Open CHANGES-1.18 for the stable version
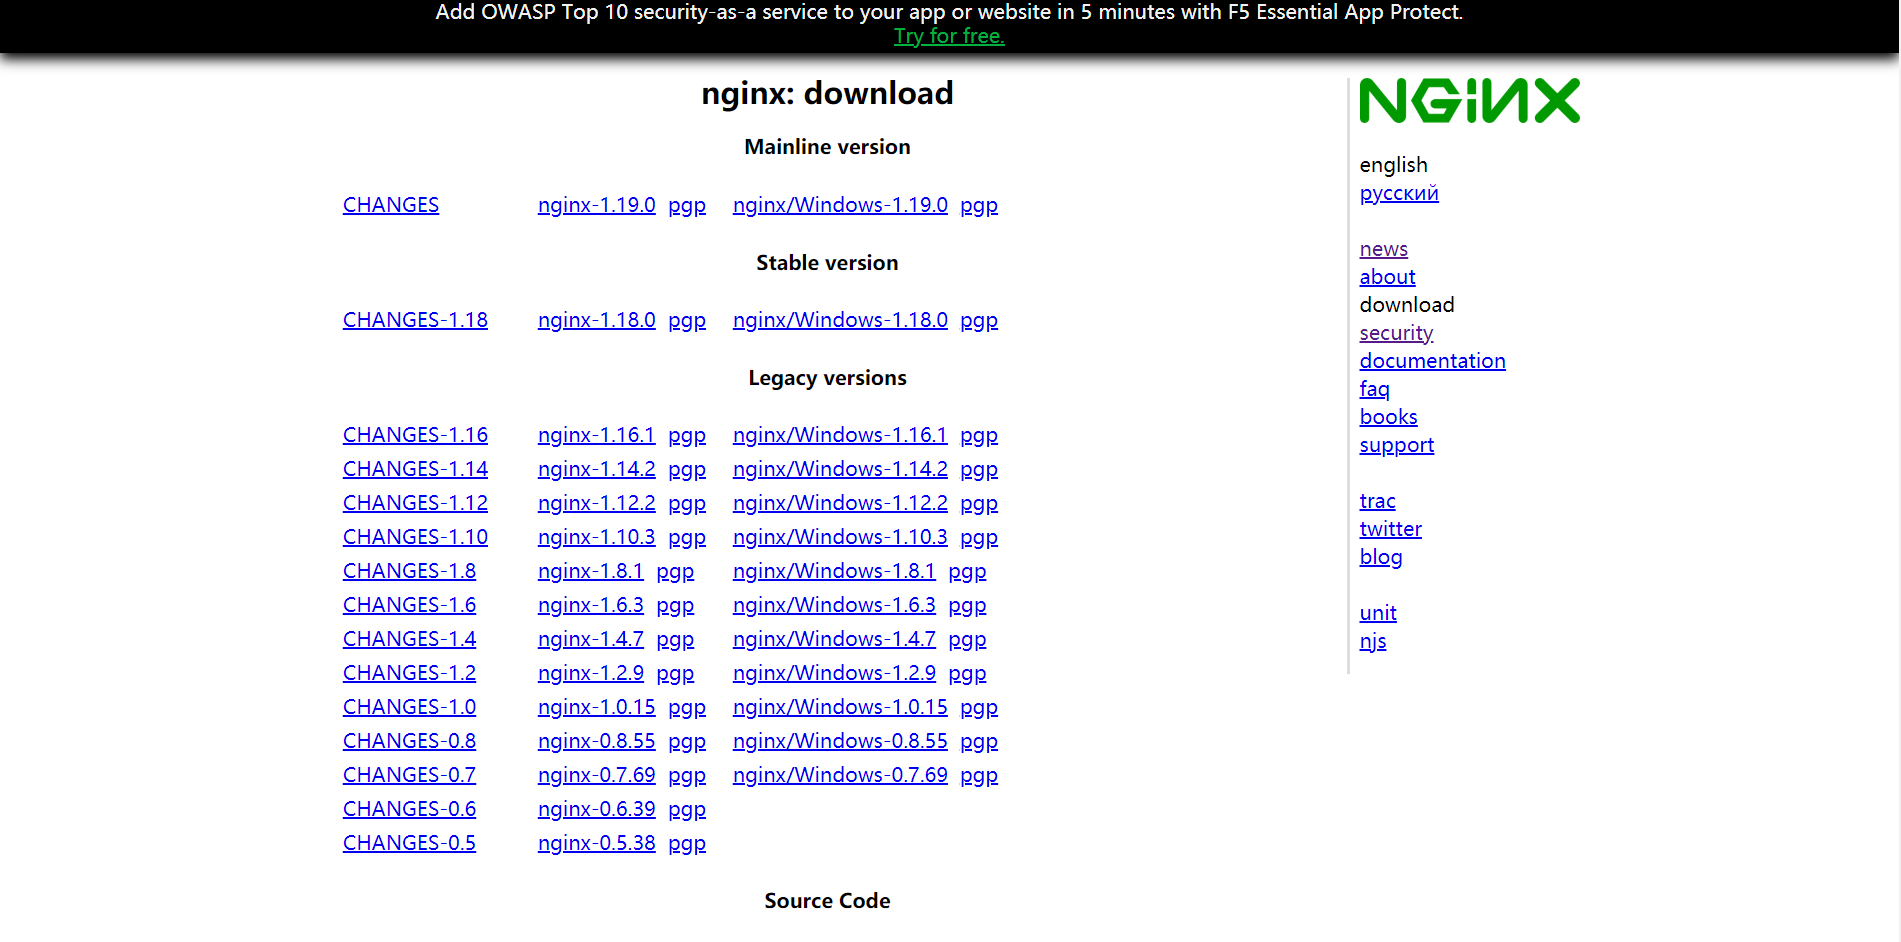 click(414, 320)
